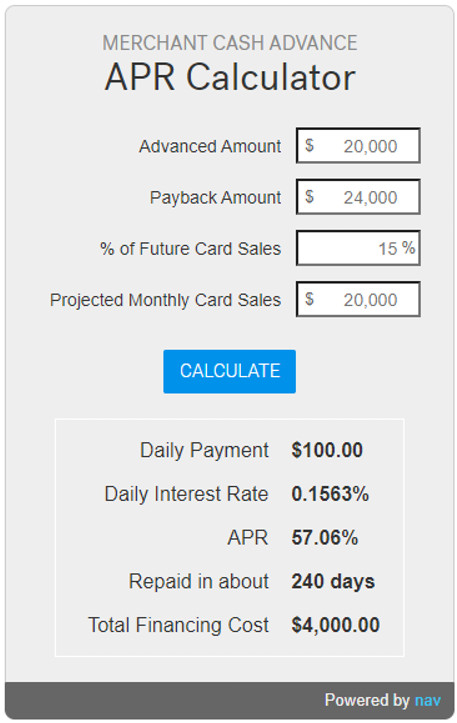Click the dollar sign in Monthly Card Sales
The image size is (457, 723).
pos(309,299)
